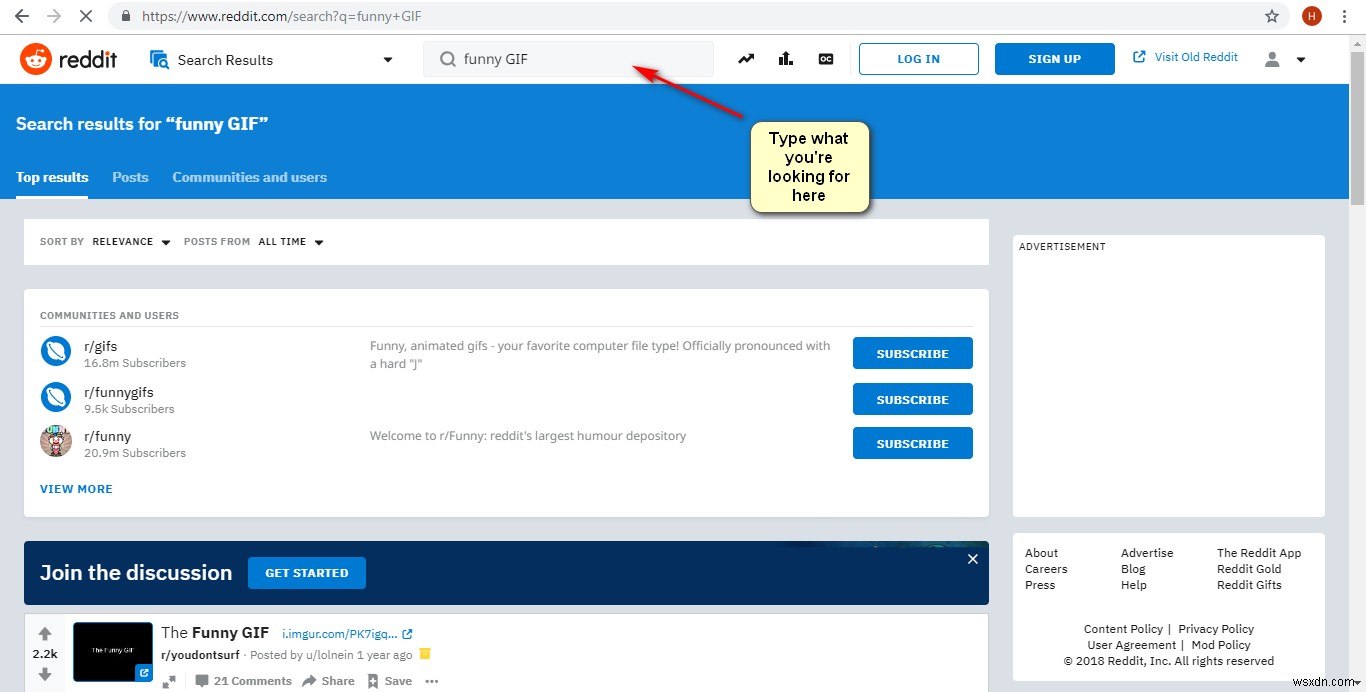The height and width of the screenshot is (692, 1366).
Task: Subscribe to r/funnygifs
Action: pyautogui.click(x=912, y=399)
